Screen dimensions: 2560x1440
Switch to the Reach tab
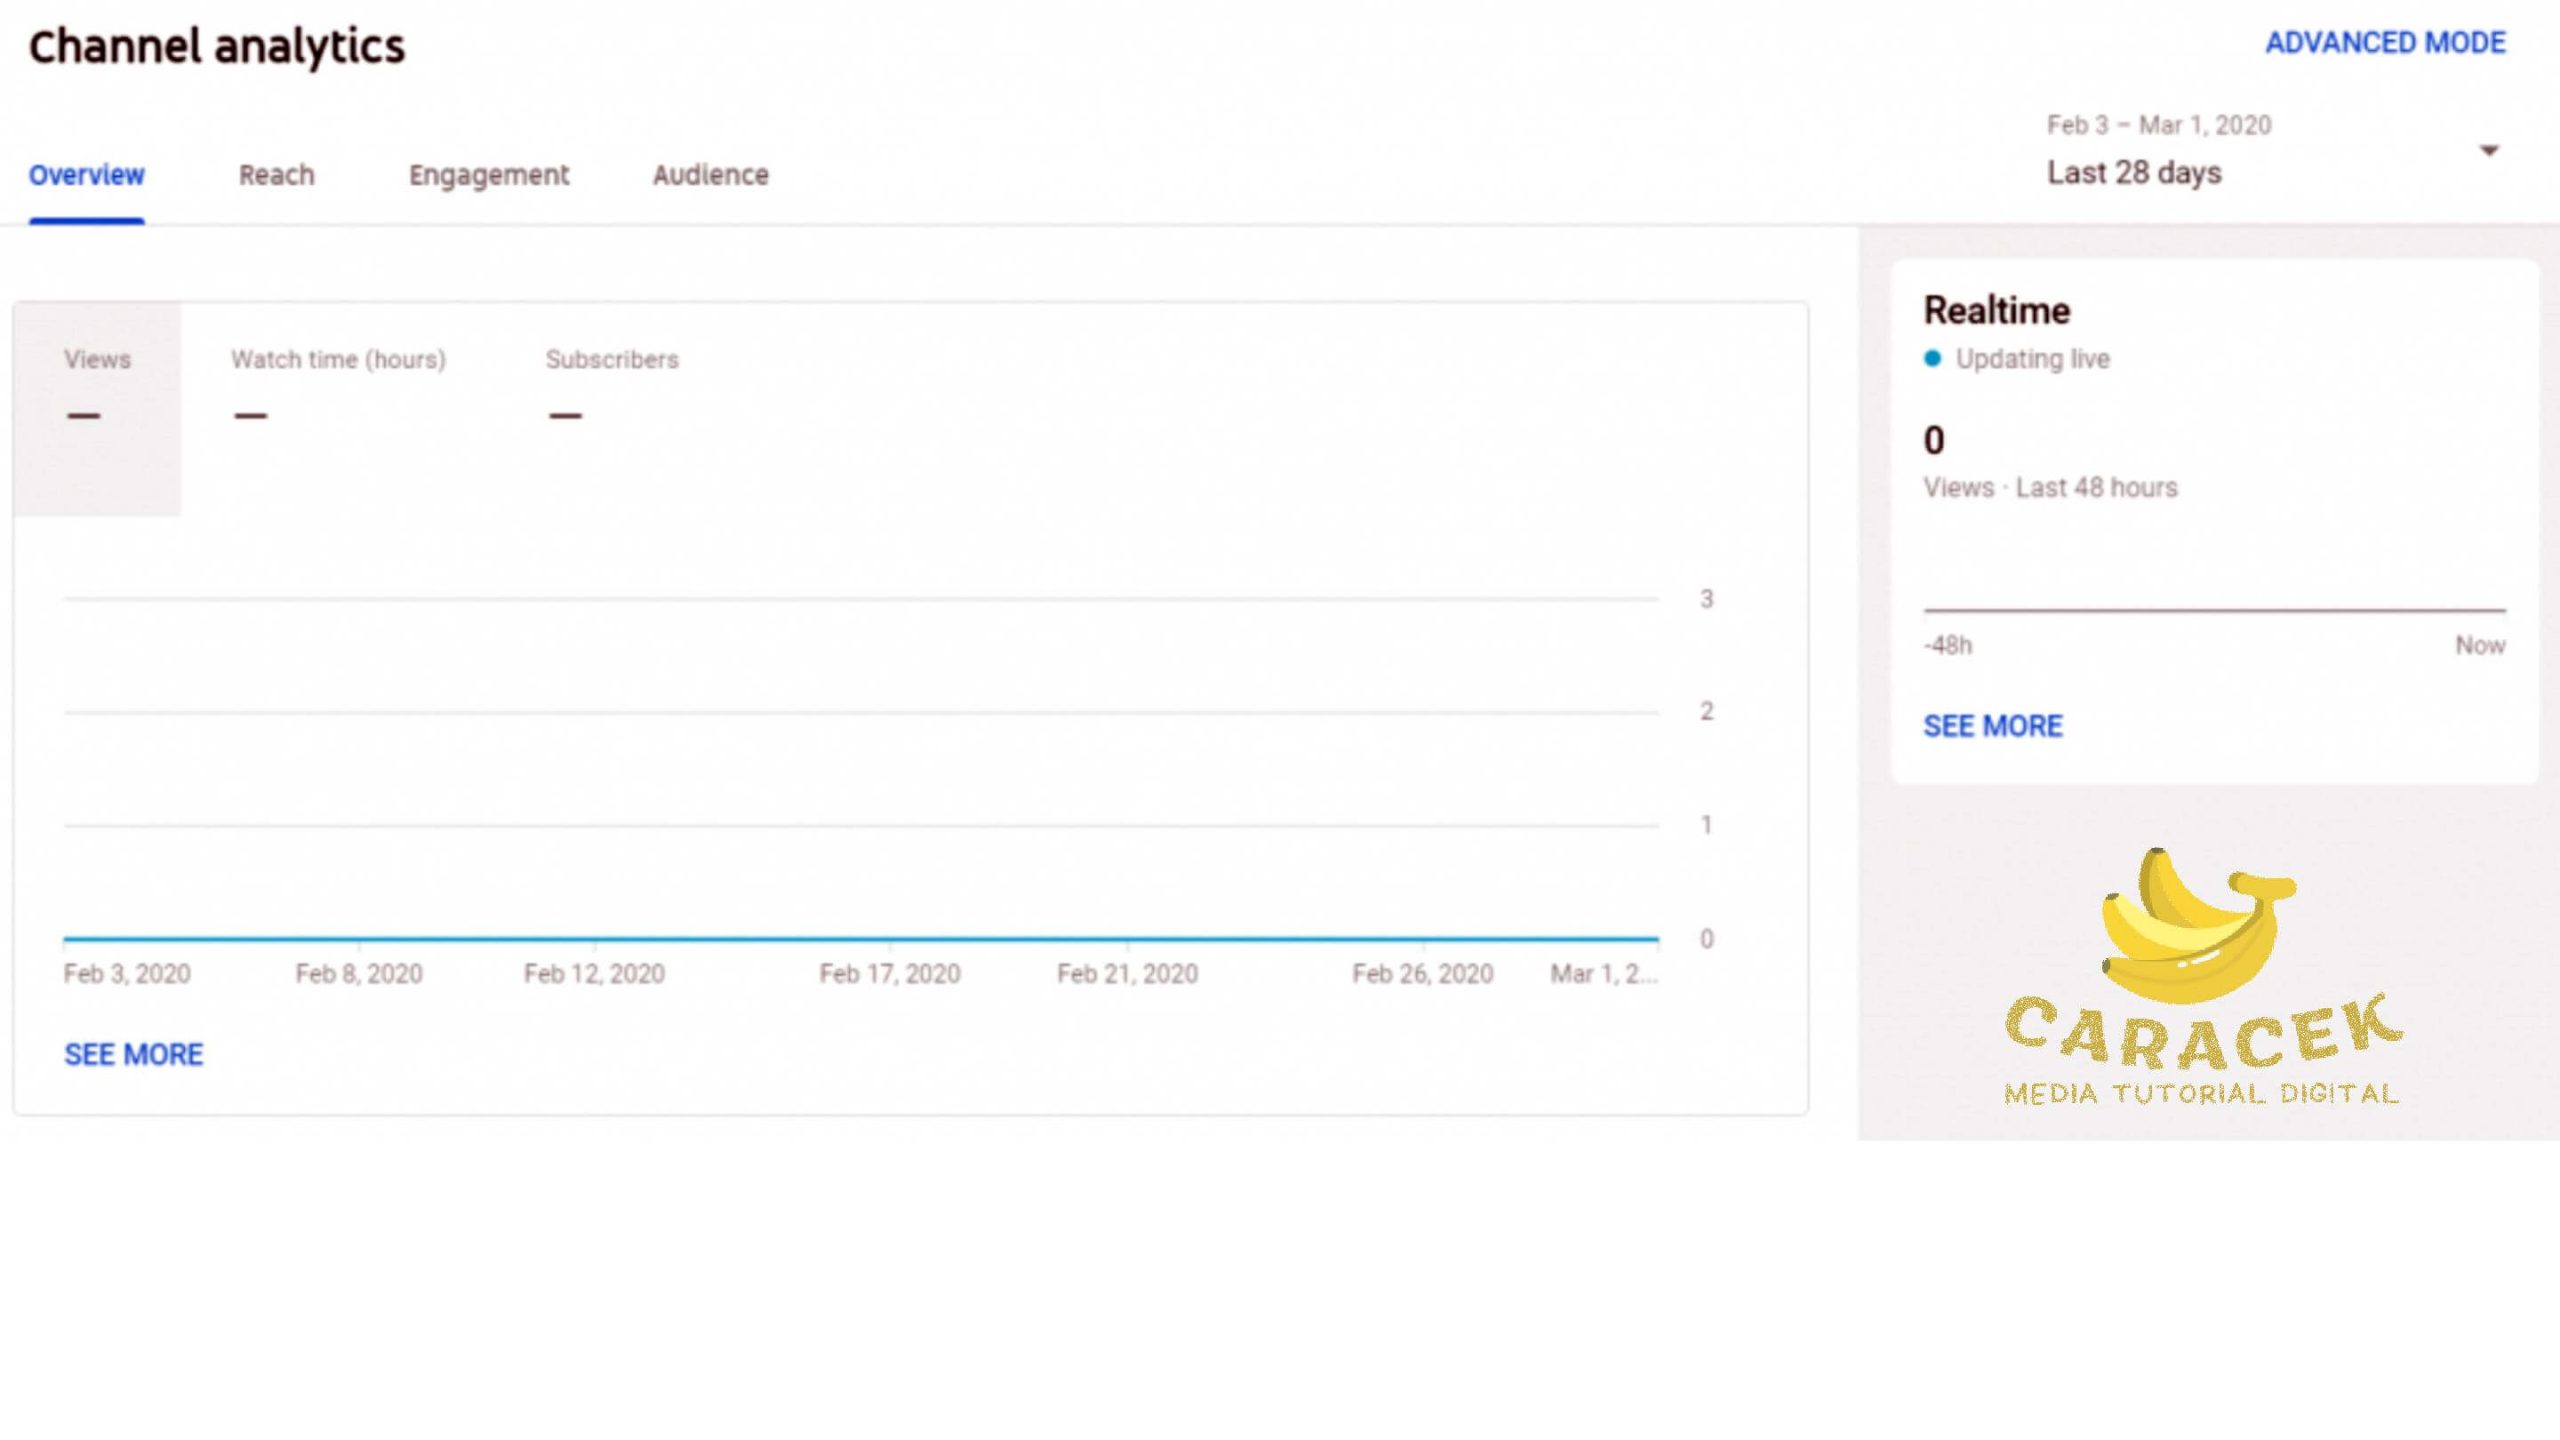[276, 175]
